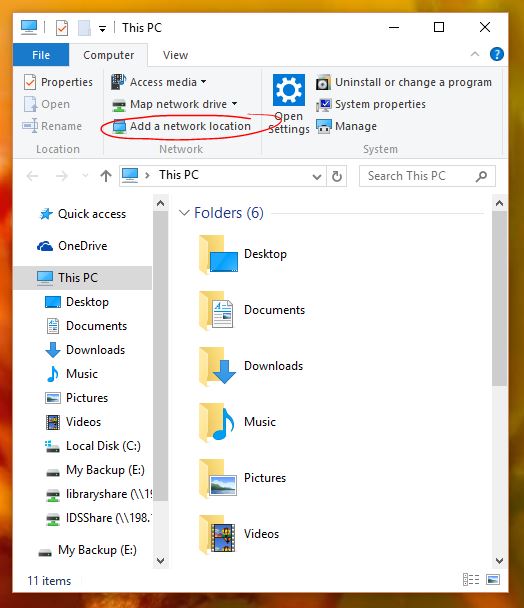Select Quick access in the navigation pane
Image resolution: width=524 pixels, height=608 pixels.
(x=83, y=214)
